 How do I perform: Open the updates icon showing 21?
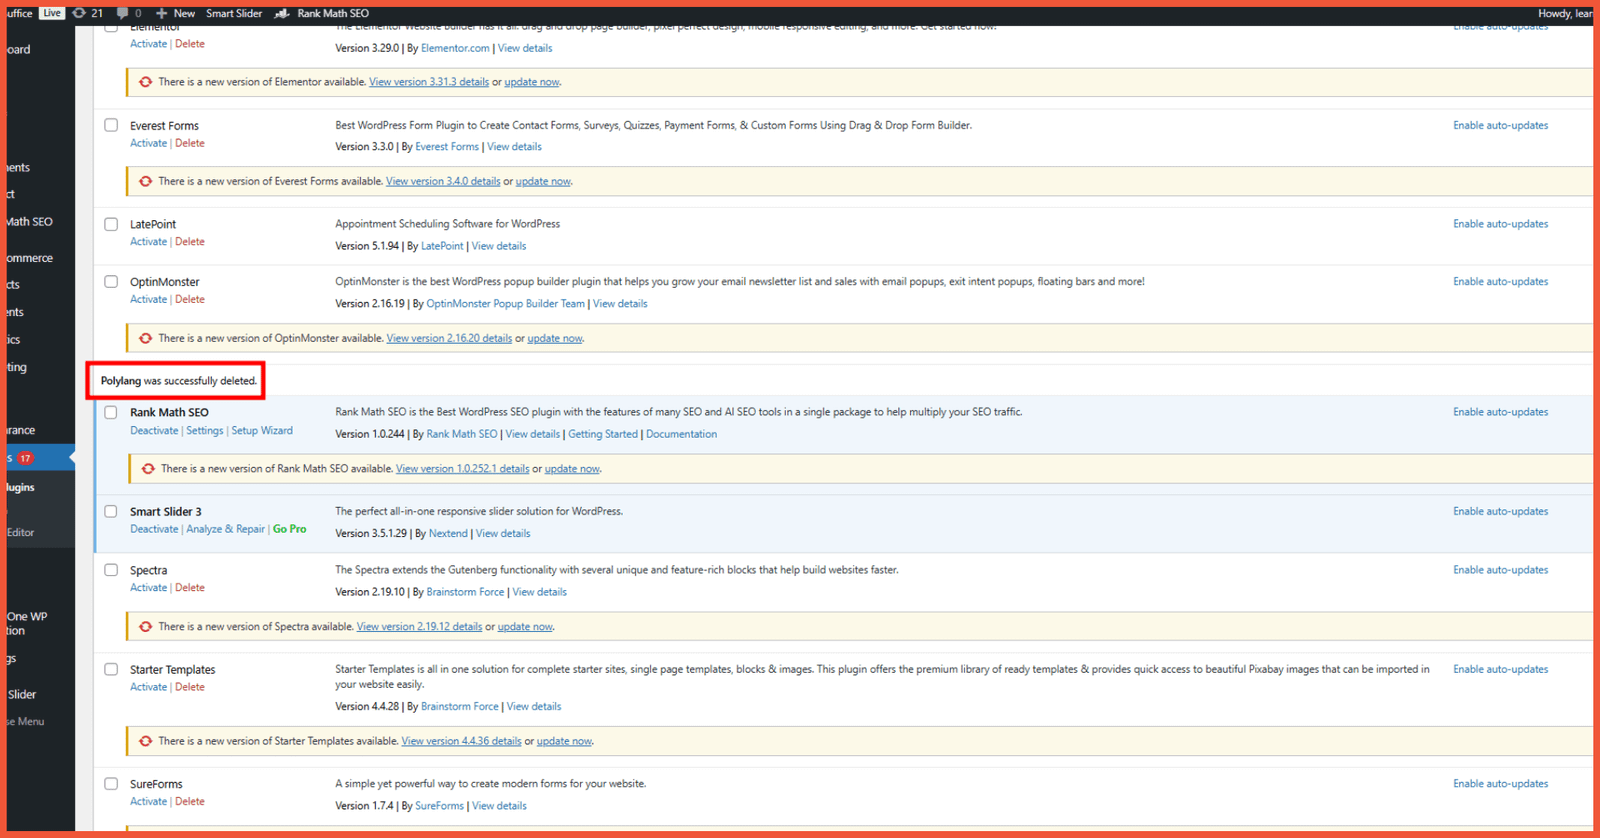coord(79,13)
